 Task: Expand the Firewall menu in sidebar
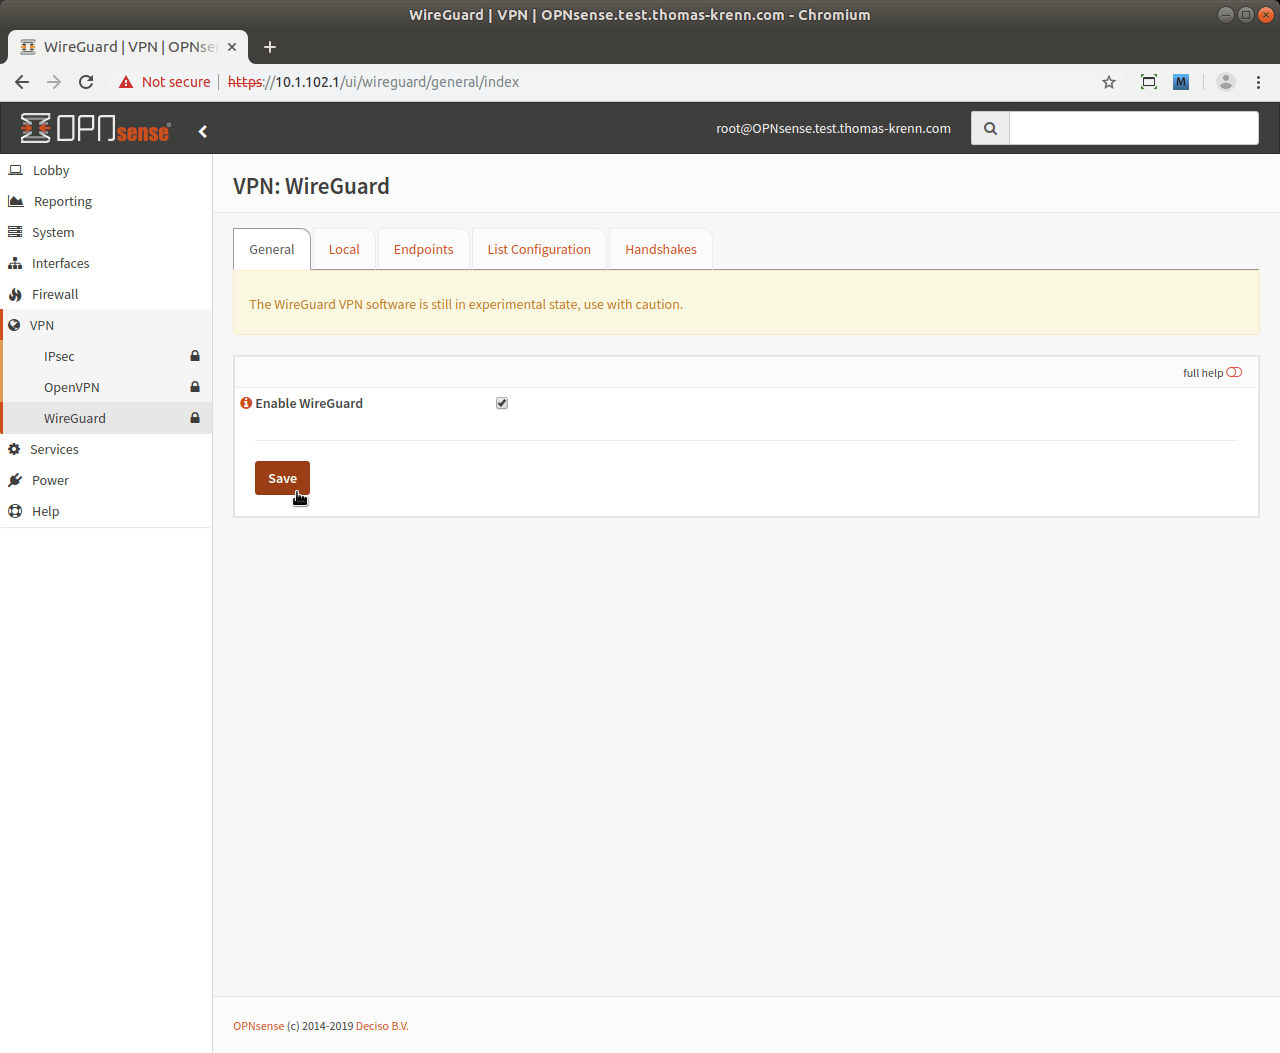coord(55,294)
